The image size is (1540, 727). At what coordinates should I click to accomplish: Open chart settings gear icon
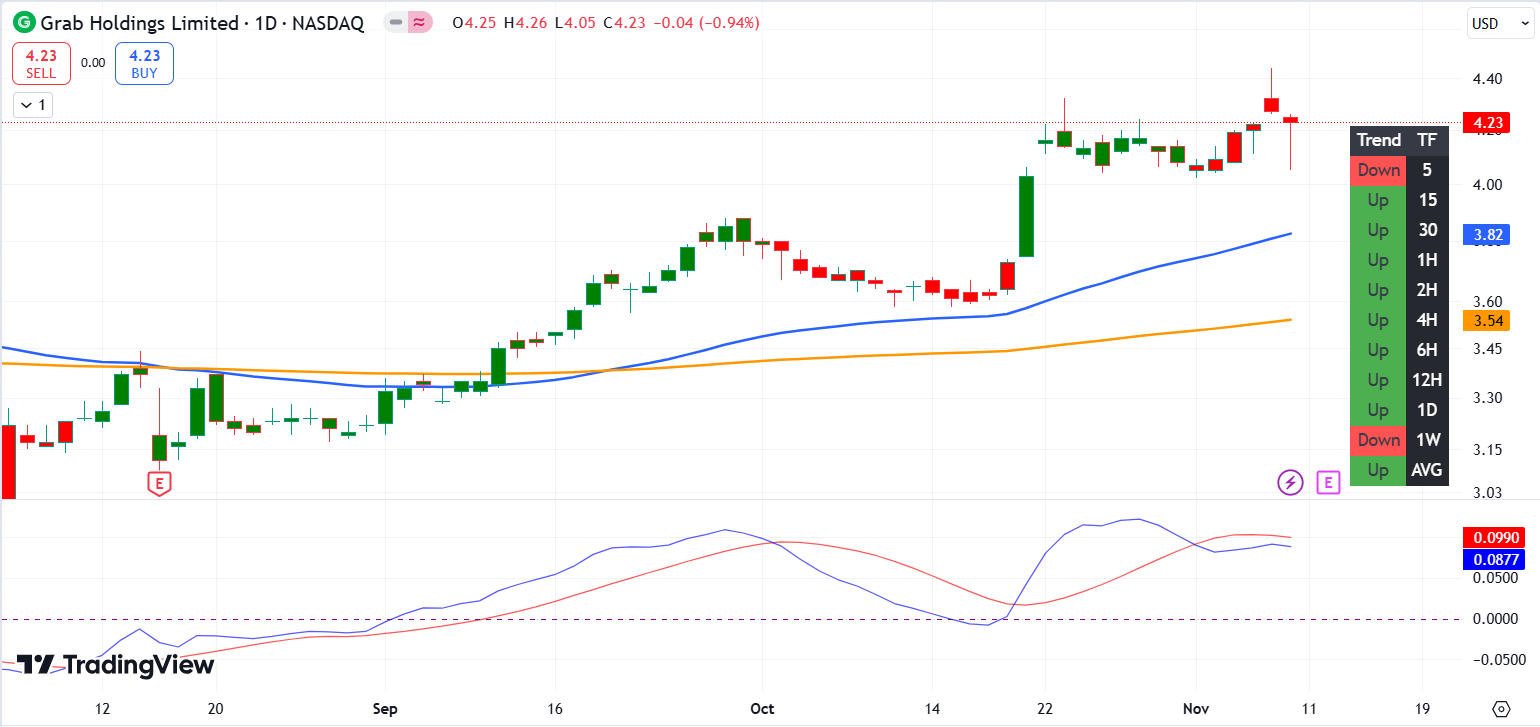[x=1500, y=709]
